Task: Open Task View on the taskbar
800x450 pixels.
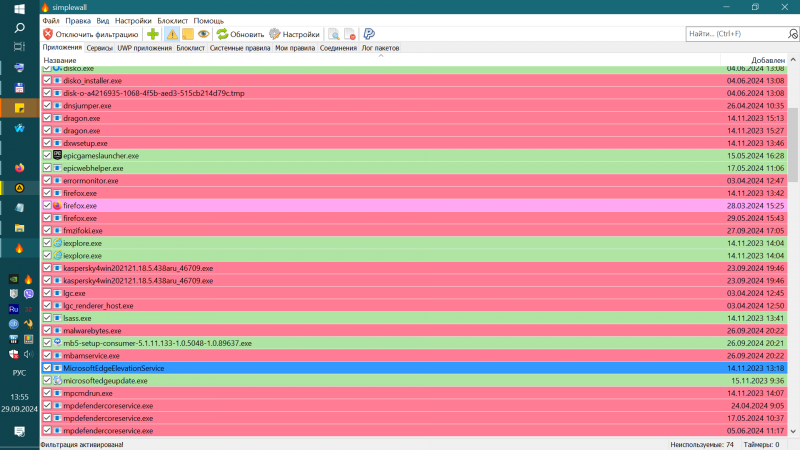Action: (19, 47)
